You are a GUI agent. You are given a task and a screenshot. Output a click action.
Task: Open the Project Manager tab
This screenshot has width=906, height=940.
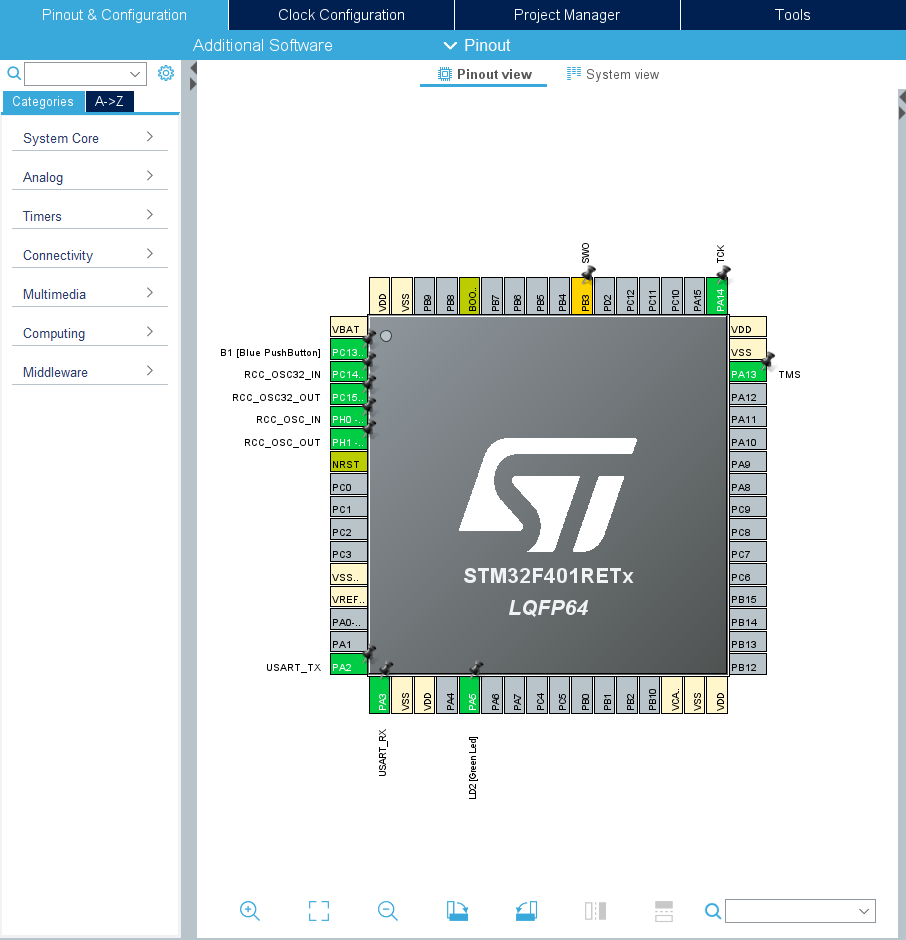(x=566, y=15)
